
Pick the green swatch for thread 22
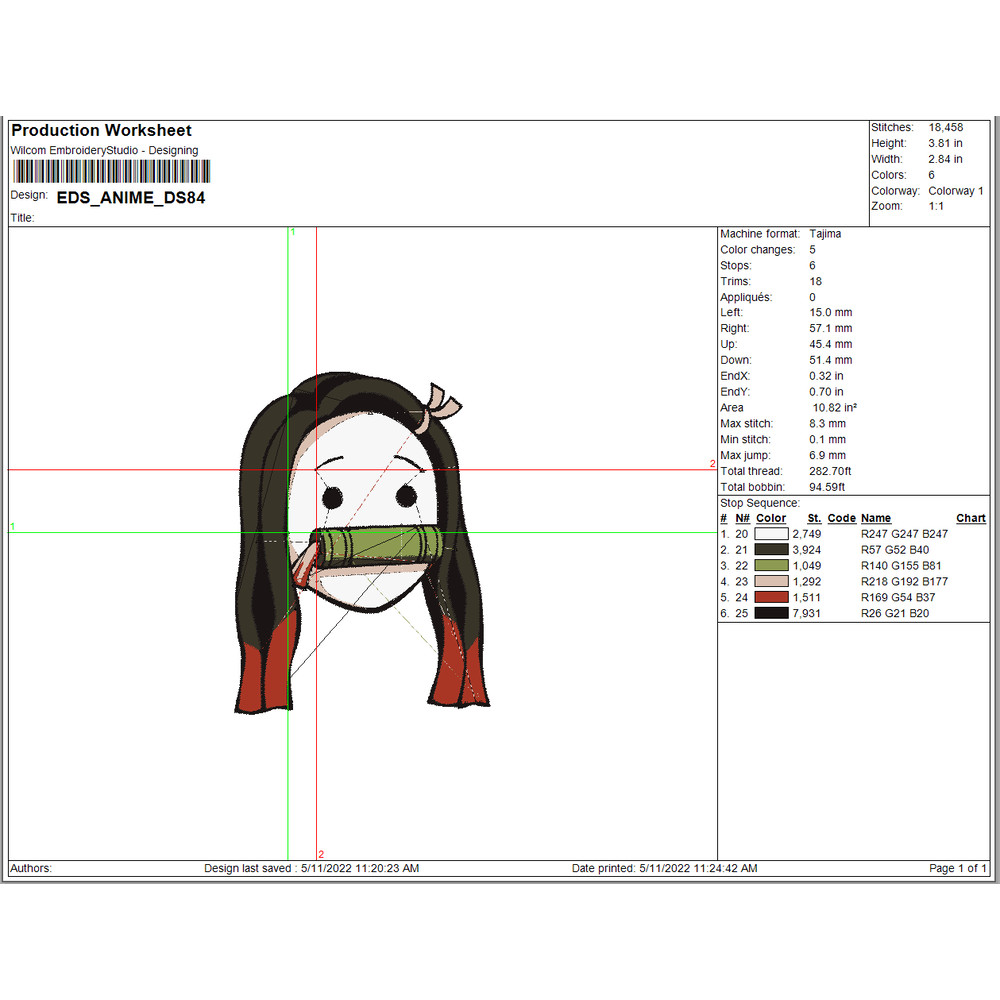(x=772, y=566)
